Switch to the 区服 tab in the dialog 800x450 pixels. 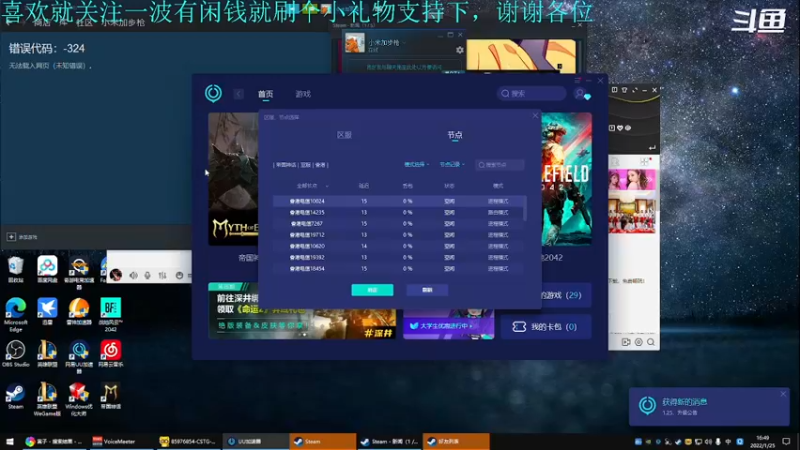coord(344,135)
